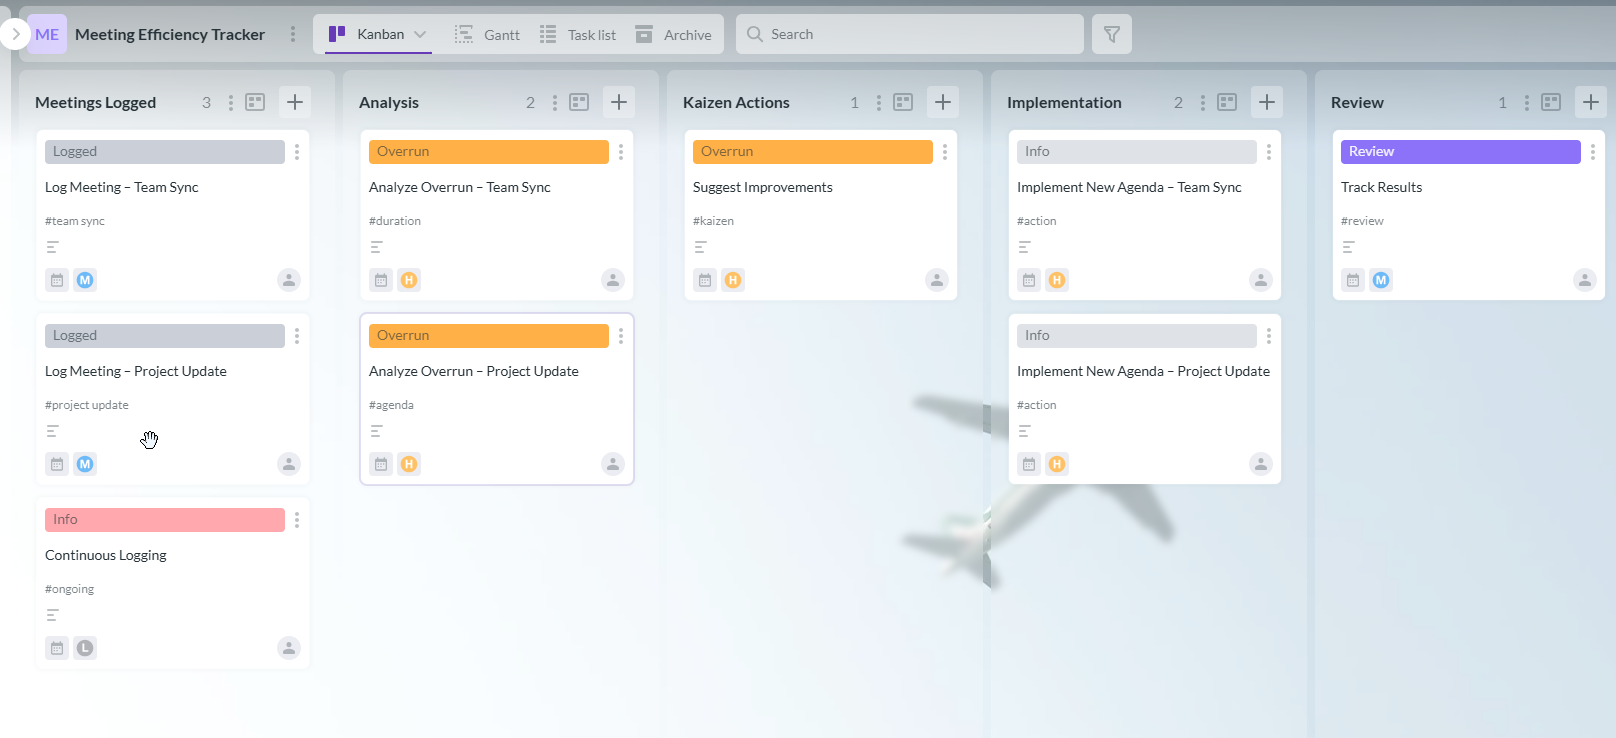Focus the Search field

tap(910, 34)
